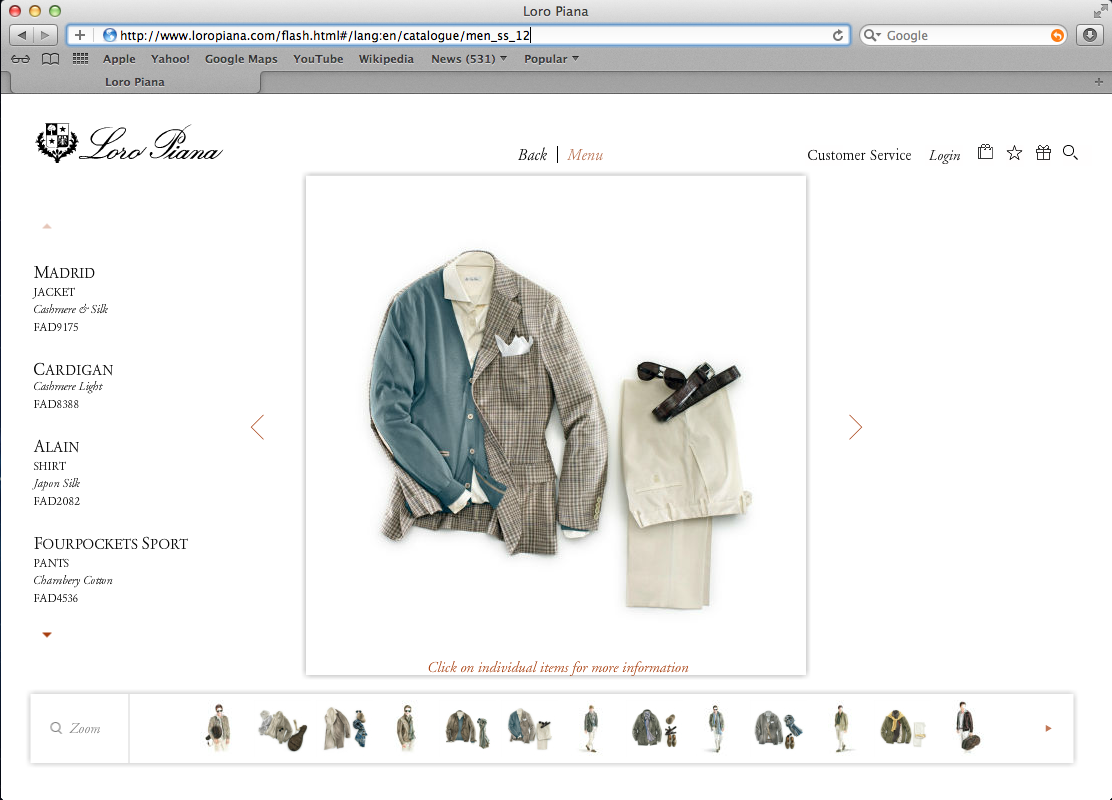The image size is (1112, 800).
Task: Open the site Menu link
Action: (585, 155)
